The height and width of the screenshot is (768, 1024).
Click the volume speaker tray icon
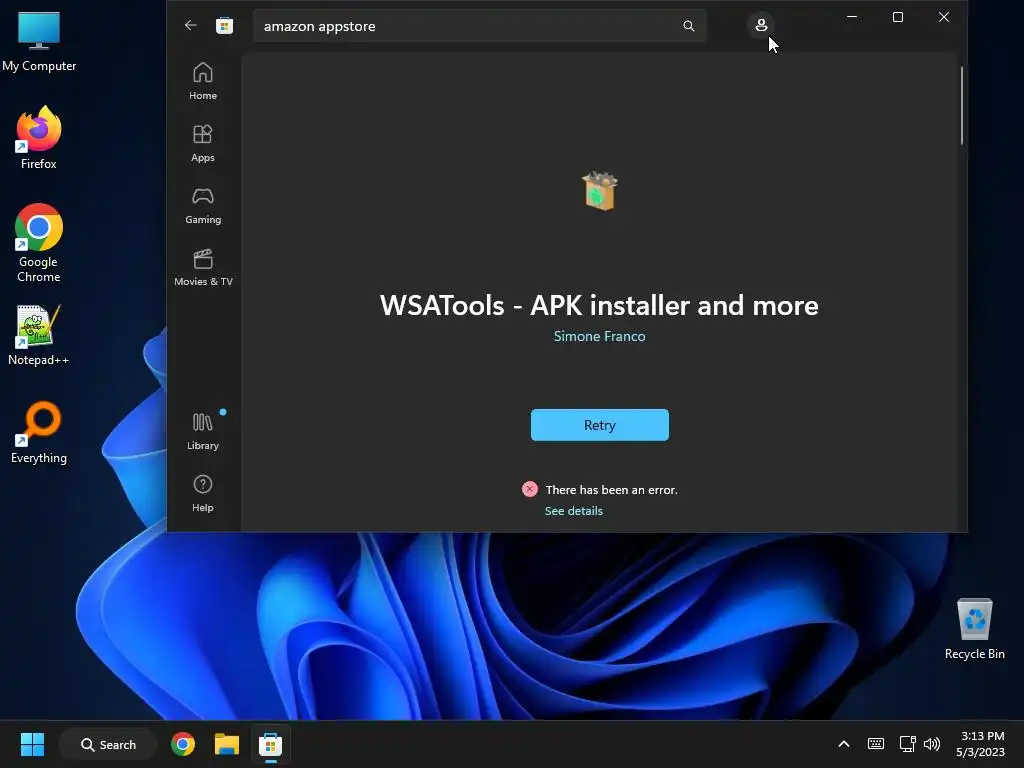point(932,744)
